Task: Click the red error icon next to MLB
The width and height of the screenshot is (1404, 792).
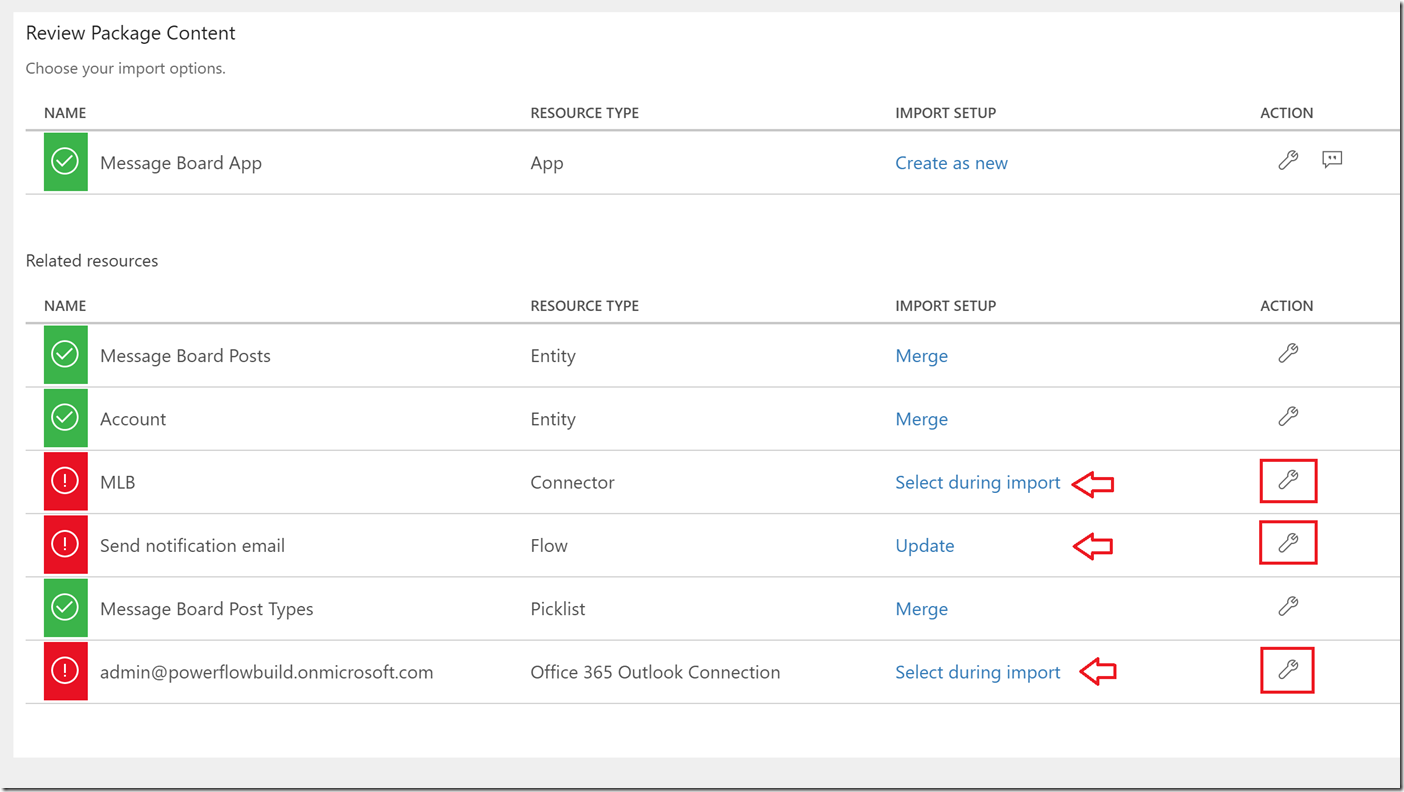Action: tap(65, 481)
